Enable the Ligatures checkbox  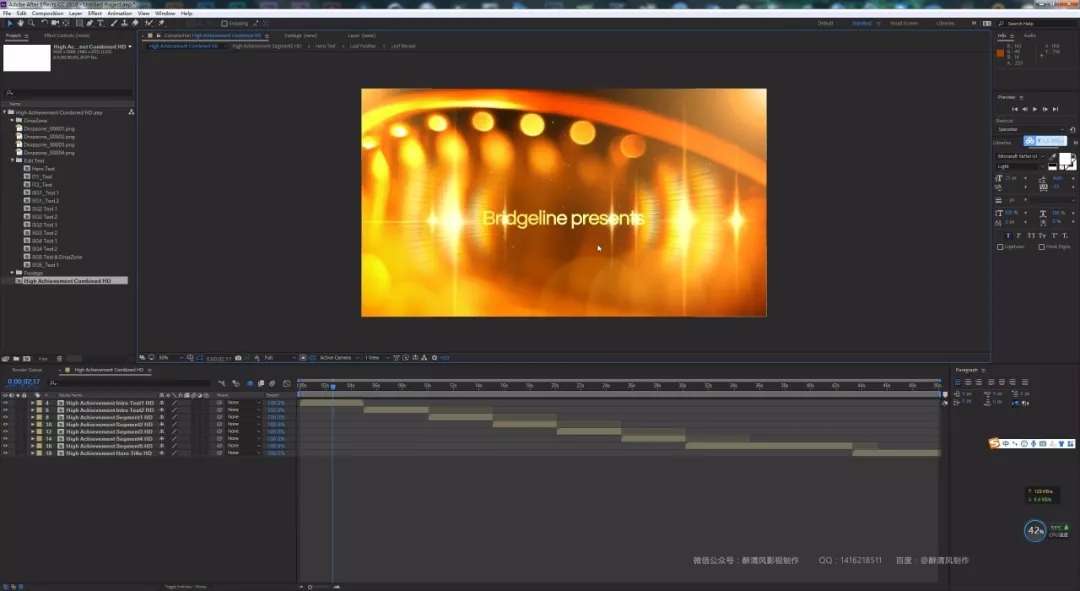[1000, 247]
